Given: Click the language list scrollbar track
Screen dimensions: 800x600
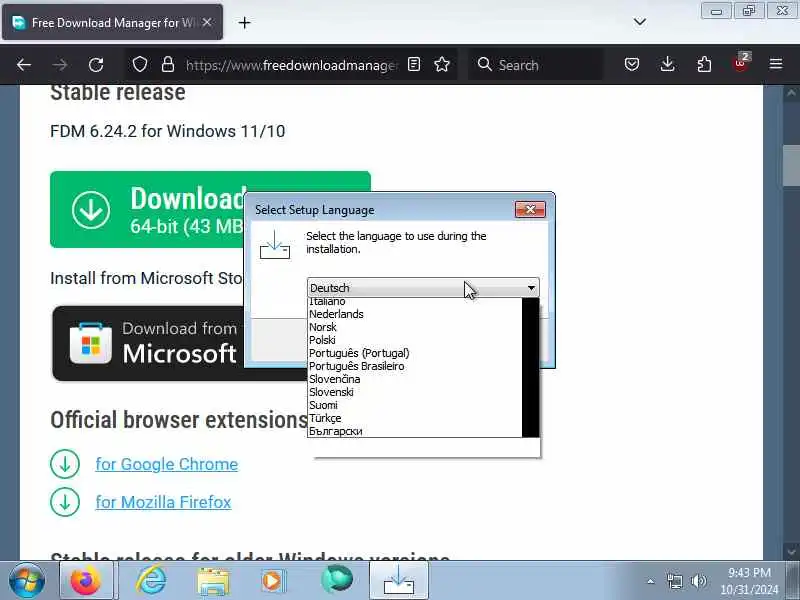Looking at the screenshot, I should (x=531, y=367).
